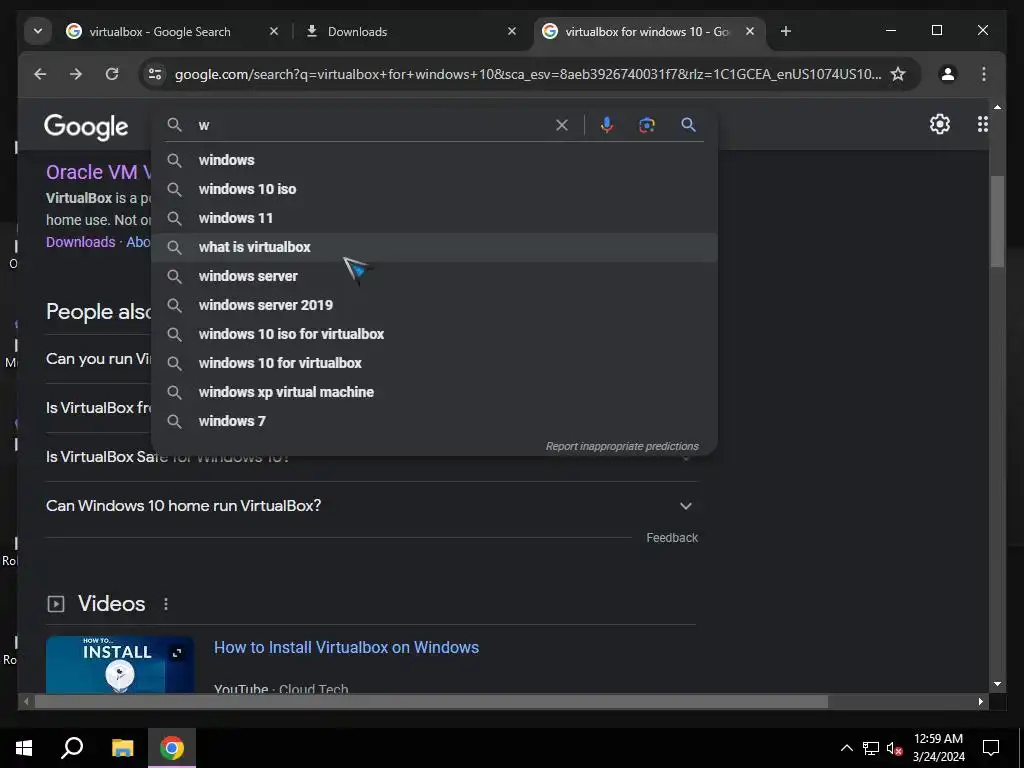Click the Chrome forward arrow
This screenshot has height=768, width=1024.
click(x=76, y=74)
